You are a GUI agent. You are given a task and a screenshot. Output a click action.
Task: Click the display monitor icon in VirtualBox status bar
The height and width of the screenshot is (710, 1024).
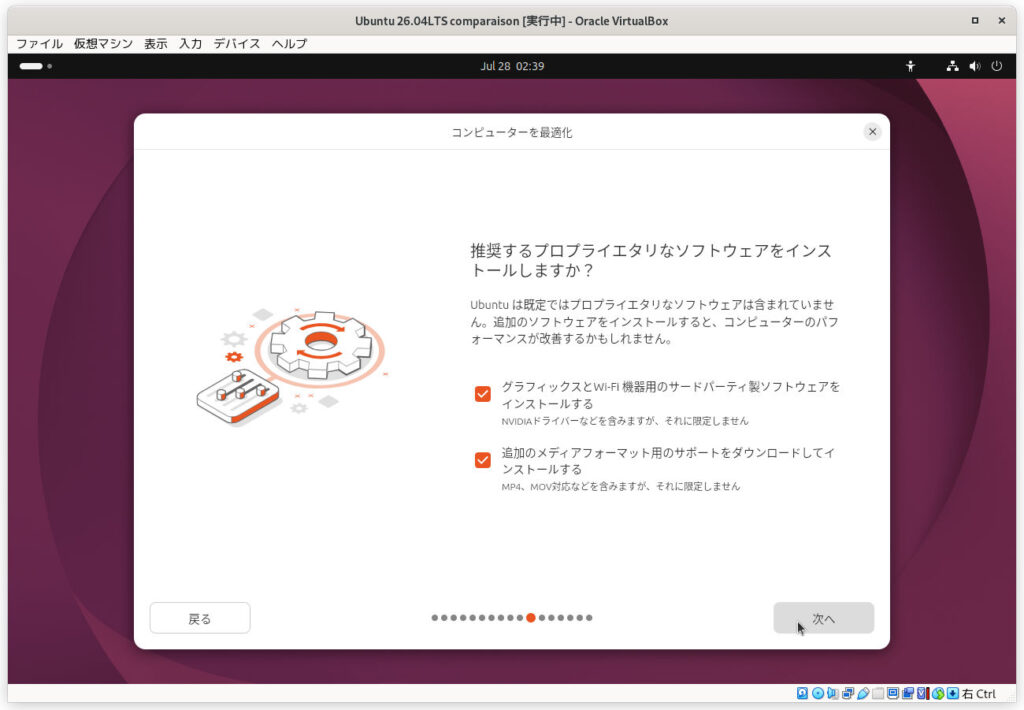pos(893,694)
